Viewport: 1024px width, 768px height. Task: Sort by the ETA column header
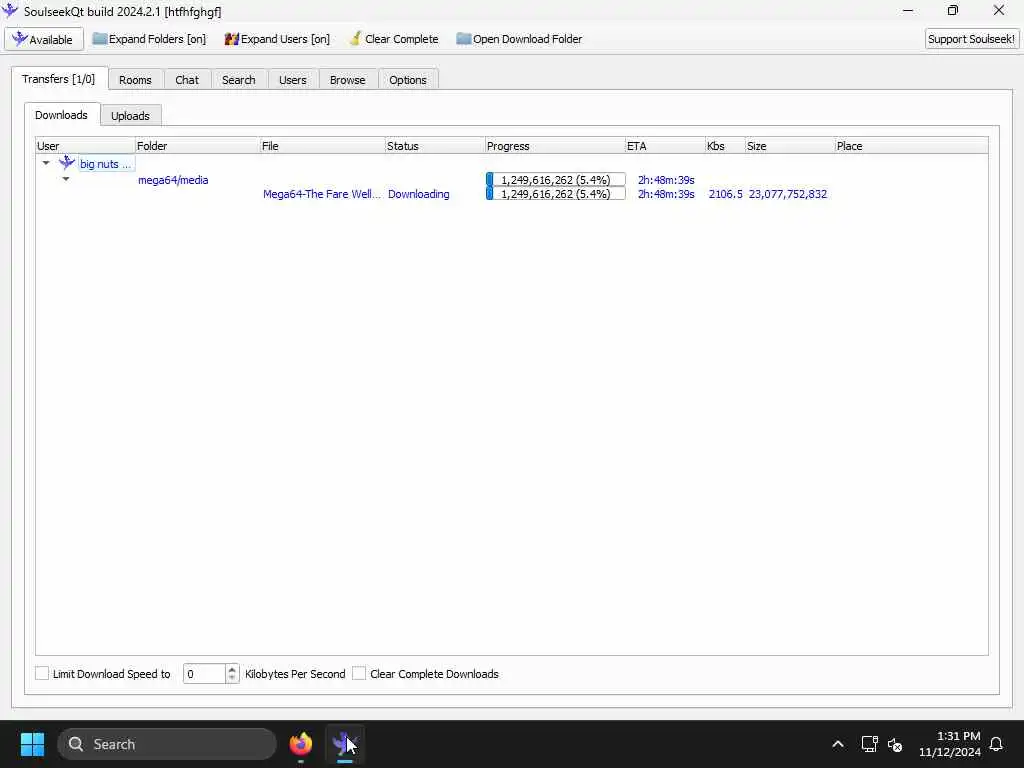(665, 146)
